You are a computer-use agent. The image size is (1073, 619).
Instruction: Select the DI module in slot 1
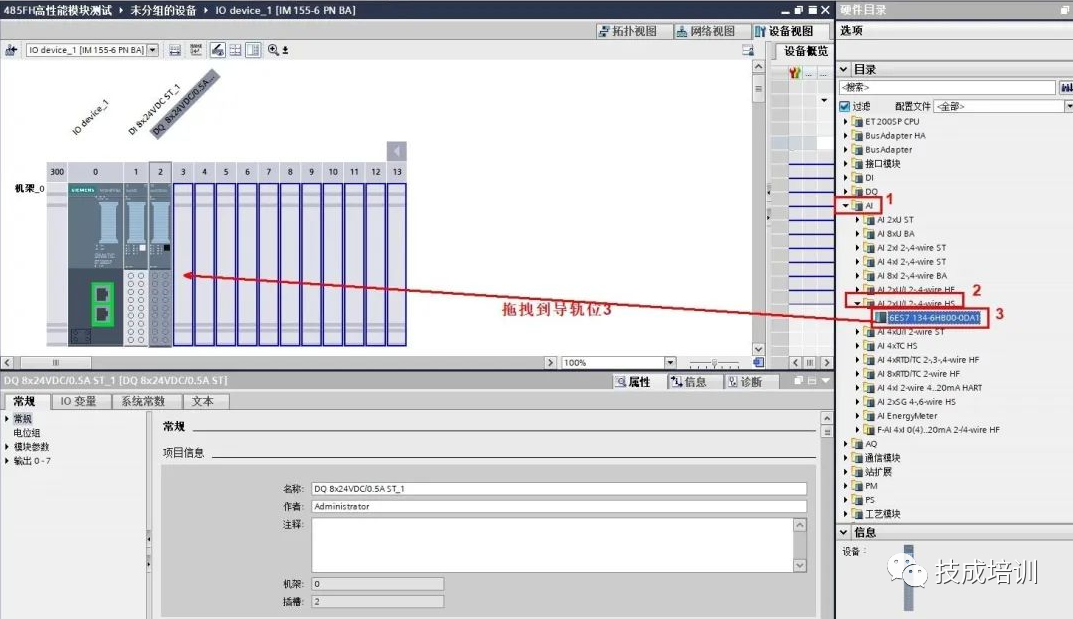135,264
